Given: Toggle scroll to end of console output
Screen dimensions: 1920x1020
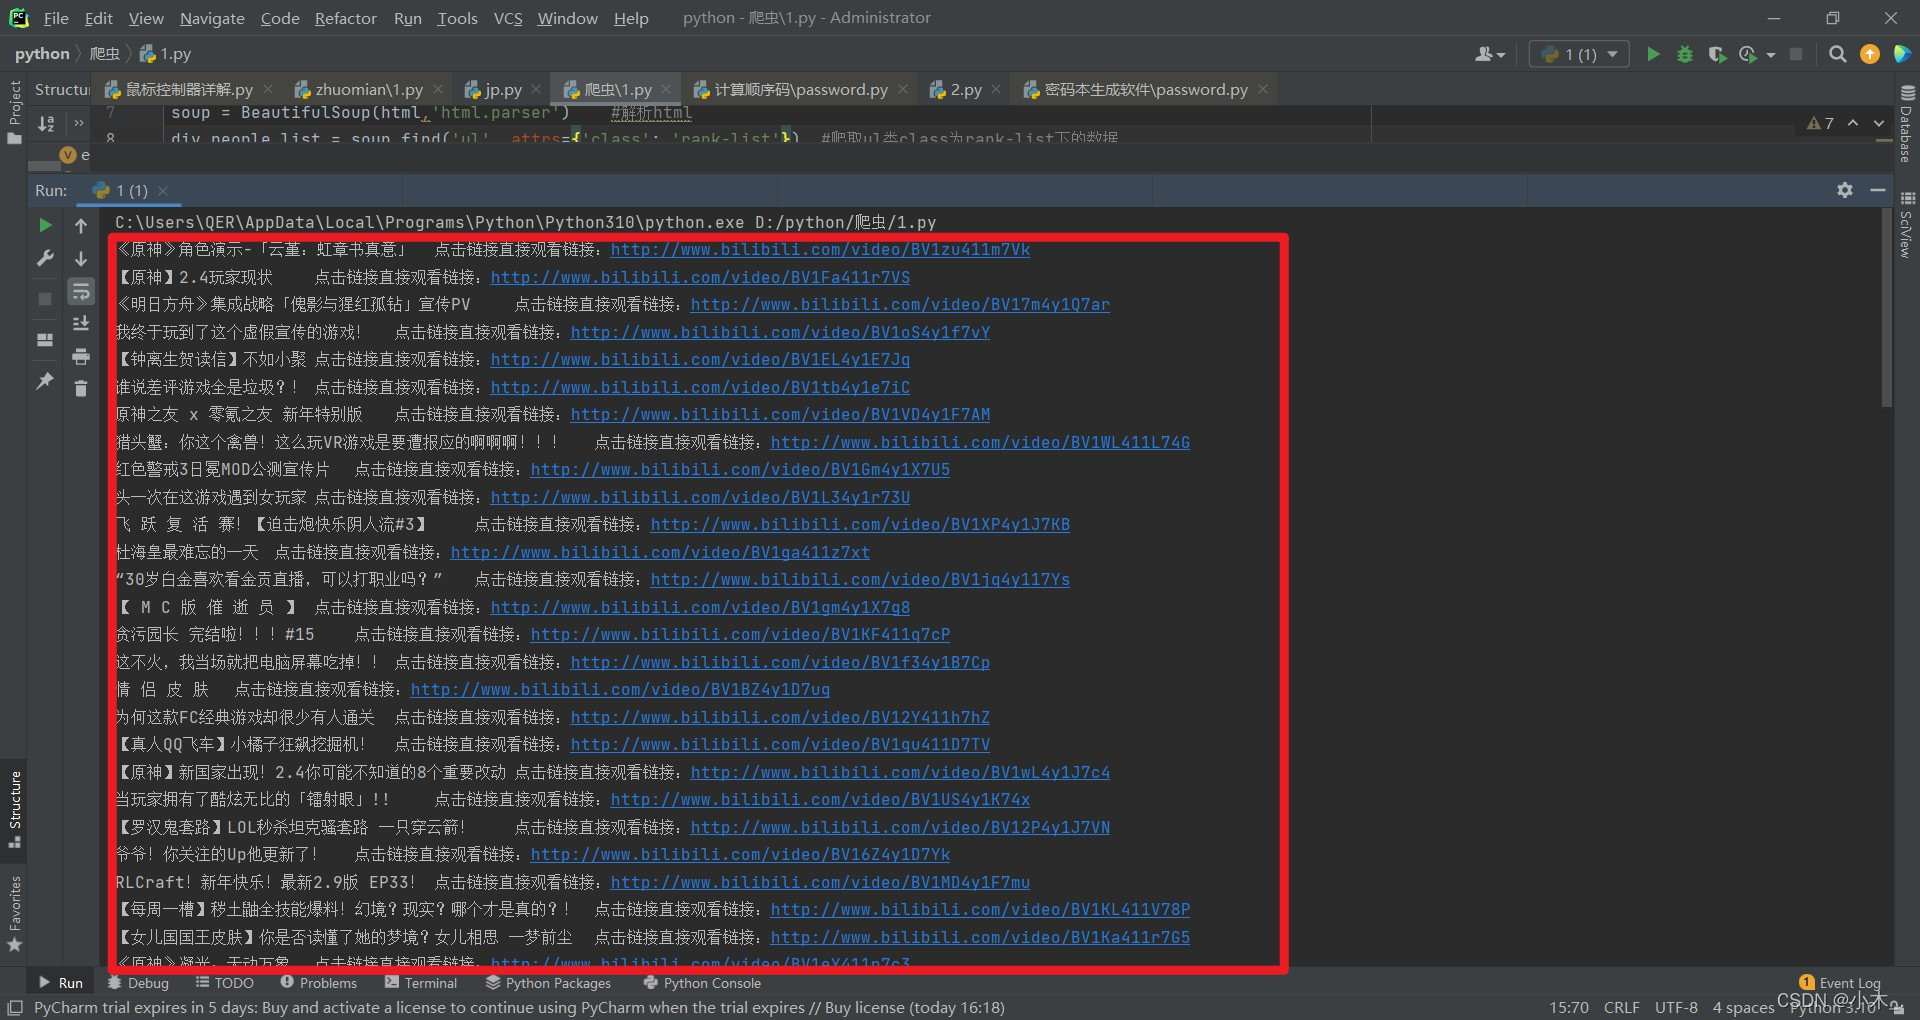Looking at the screenshot, I should coord(81,324).
